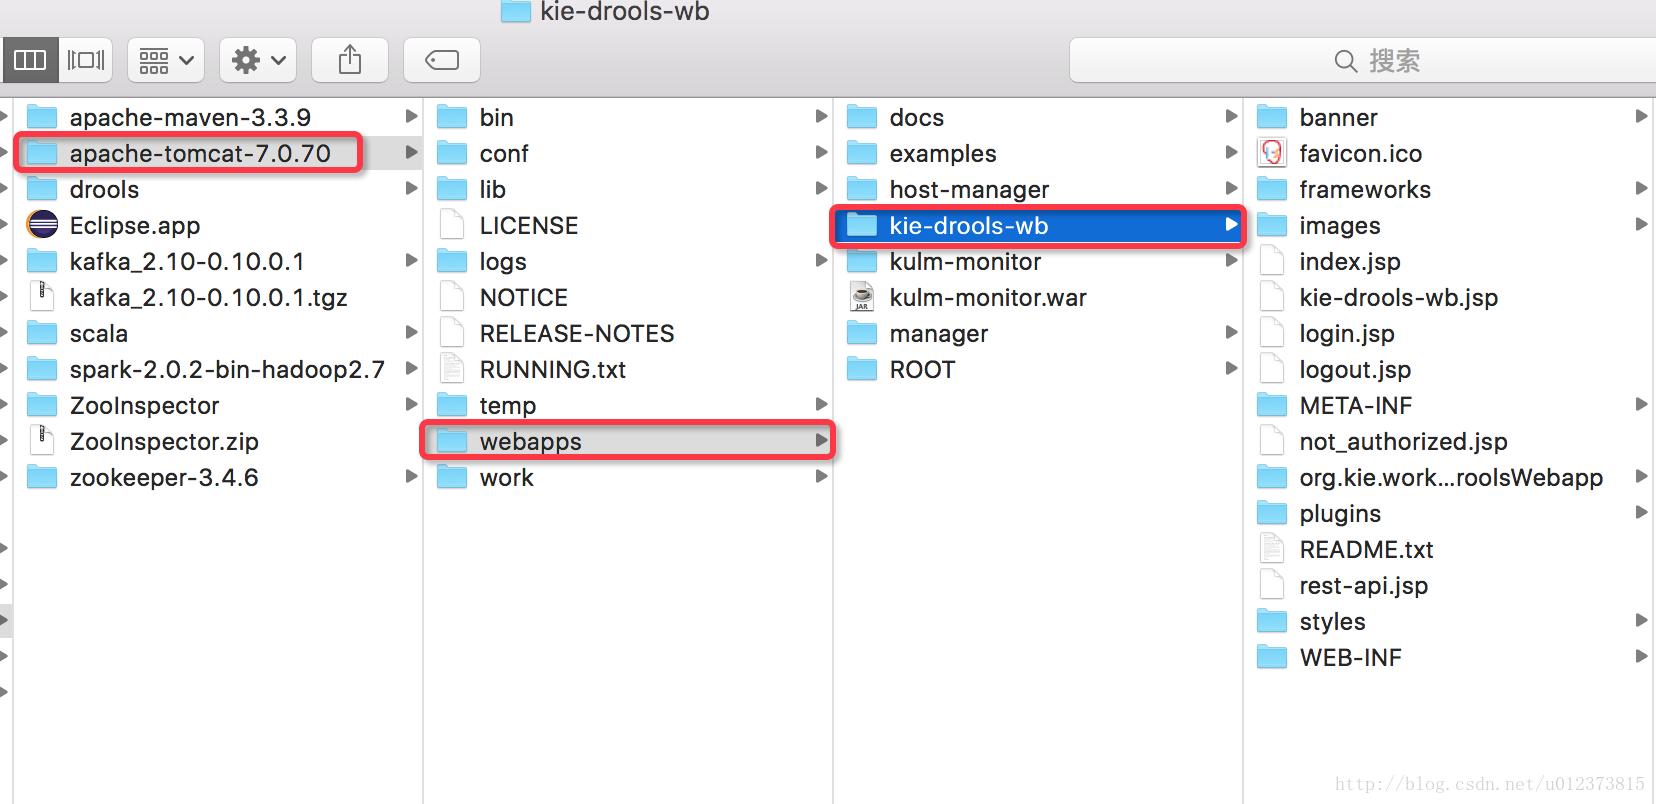Switch to column view mode

30,60
